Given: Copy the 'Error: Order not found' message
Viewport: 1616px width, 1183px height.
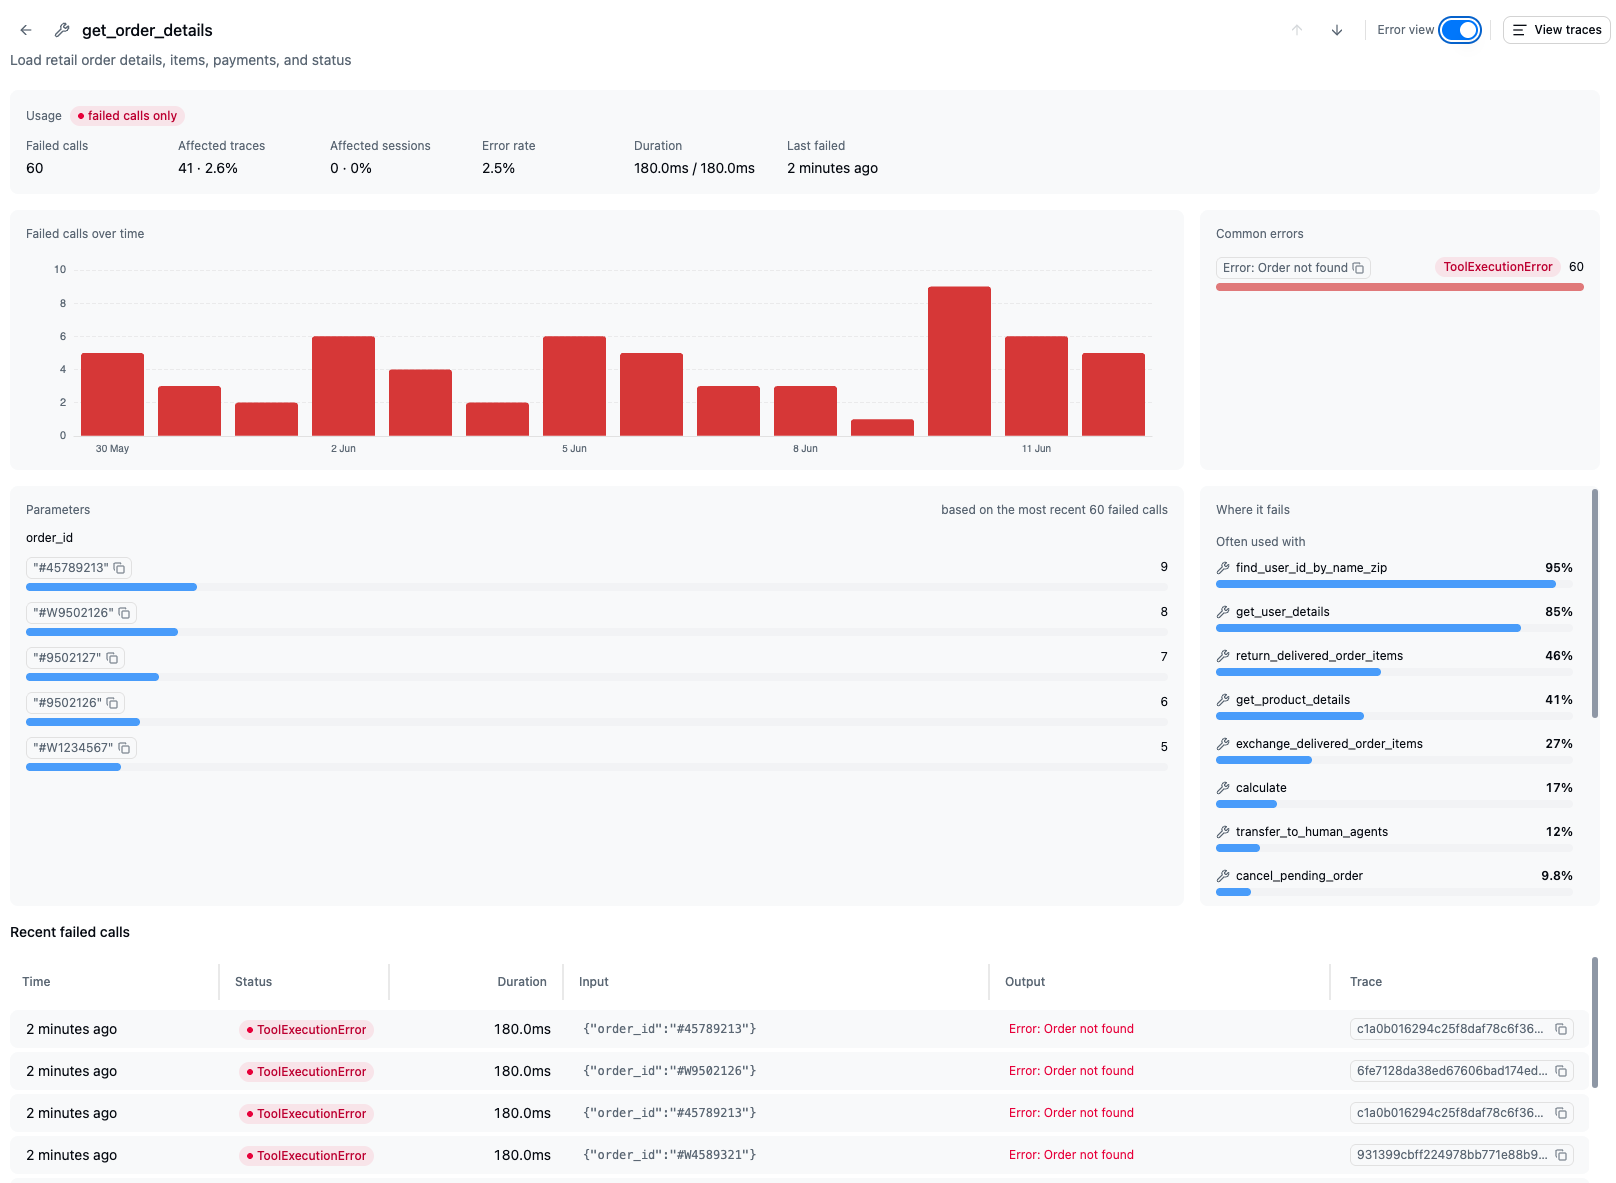Looking at the screenshot, I should [1358, 268].
